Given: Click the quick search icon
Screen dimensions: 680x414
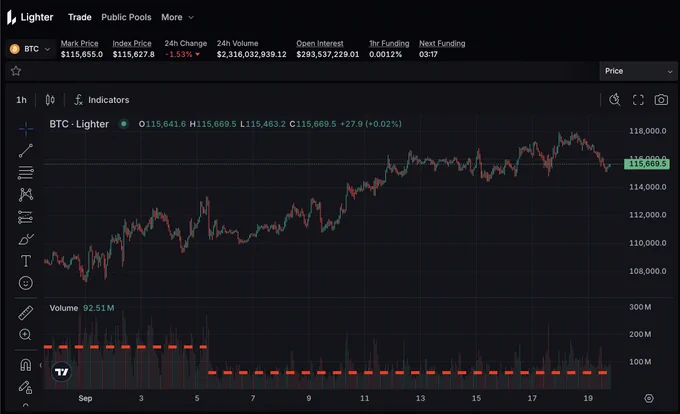Looking at the screenshot, I should (x=615, y=100).
